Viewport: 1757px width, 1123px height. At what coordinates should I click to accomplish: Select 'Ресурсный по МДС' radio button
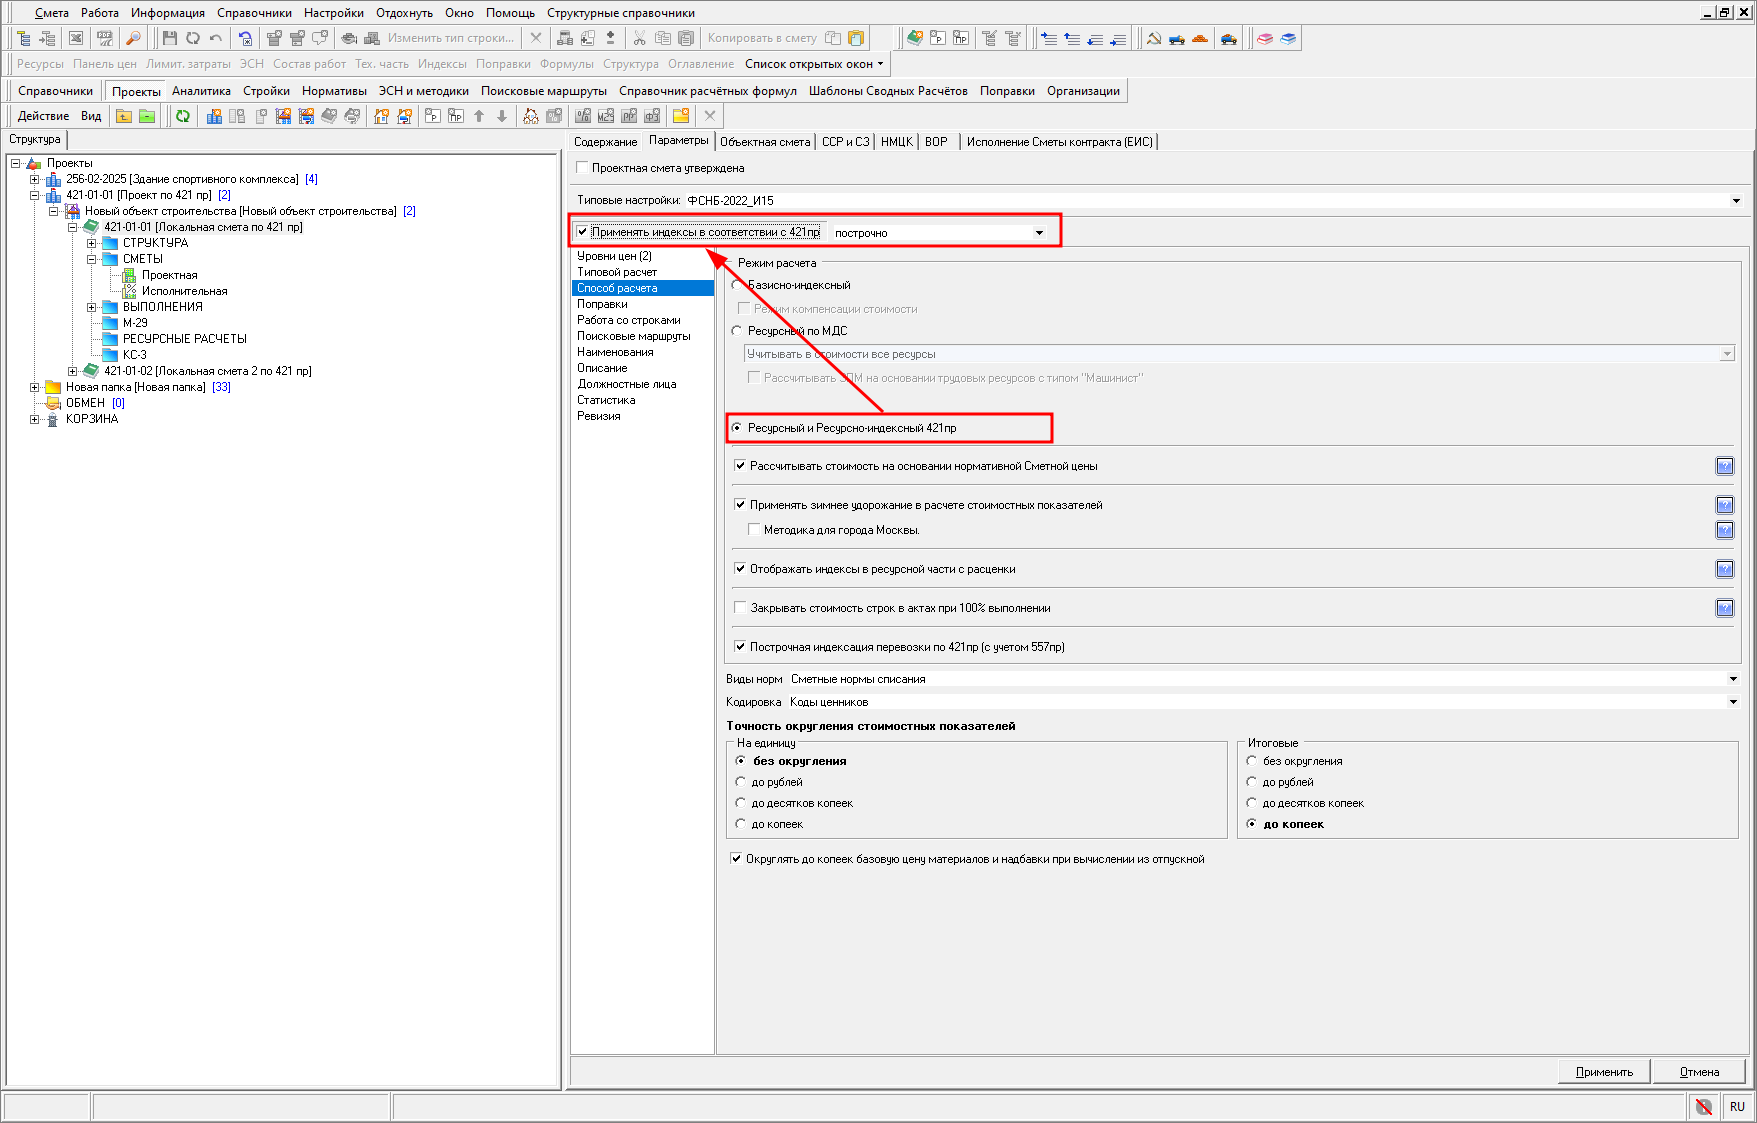tap(737, 331)
